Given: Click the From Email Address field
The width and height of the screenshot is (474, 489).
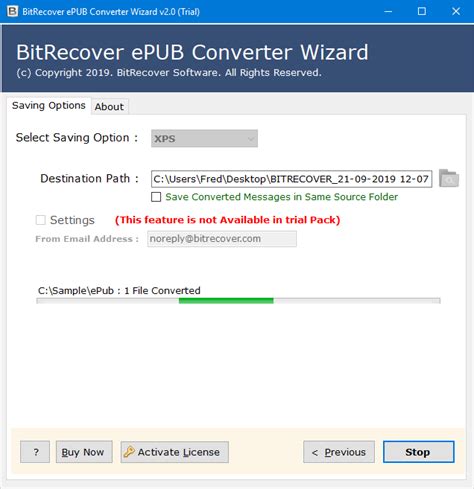Looking at the screenshot, I should click(x=222, y=239).
